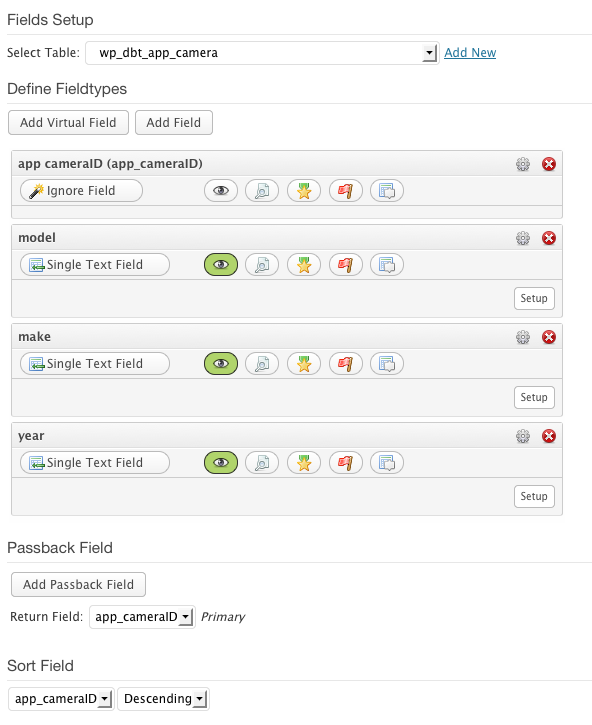The image size is (592, 725).
Task: Open the Ignore Field type selector
Action: point(81,190)
